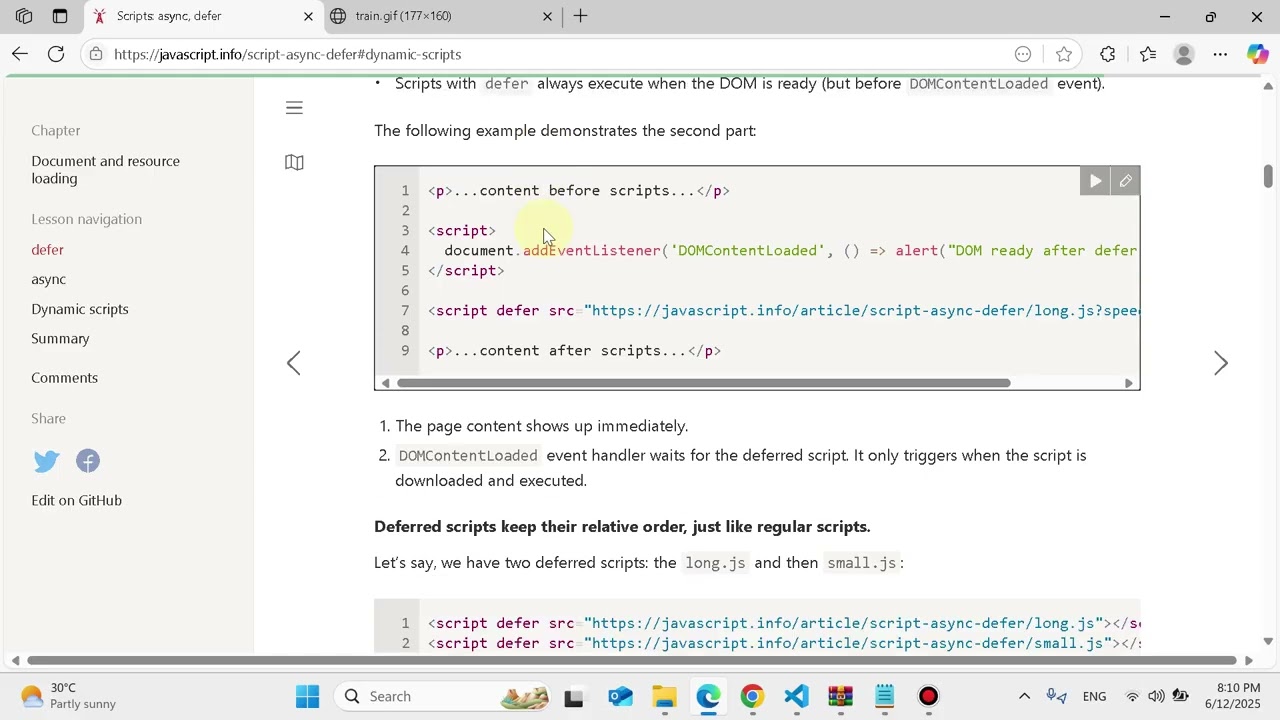Open the Copilot sidebar icon
This screenshot has height=720, width=1280.
tap(1257, 54)
